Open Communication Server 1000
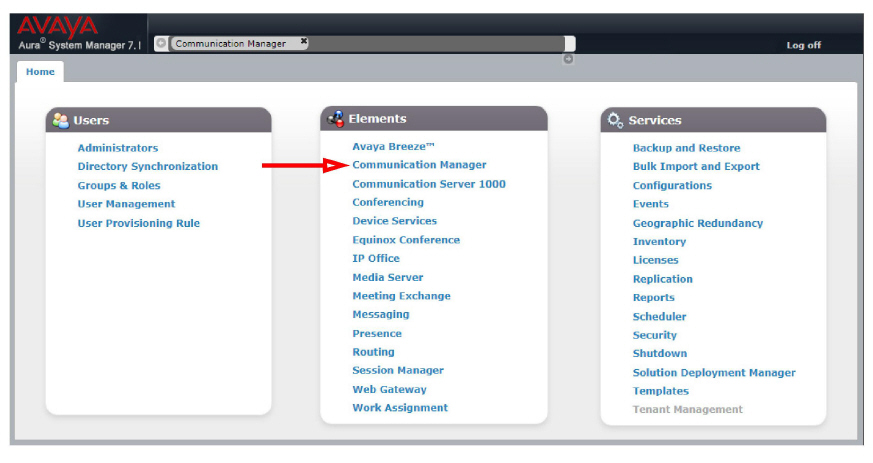Image resolution: width=873 pixels, height=463 pixels. click(x=429, y=184)
